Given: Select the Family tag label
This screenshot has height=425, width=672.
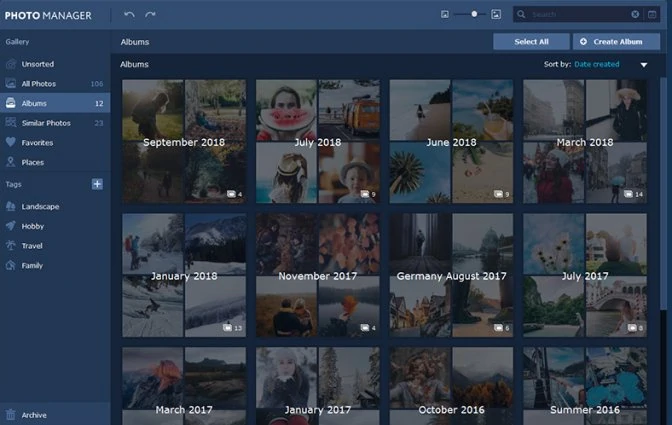Looking at the screenshot, I should [32, 266].
